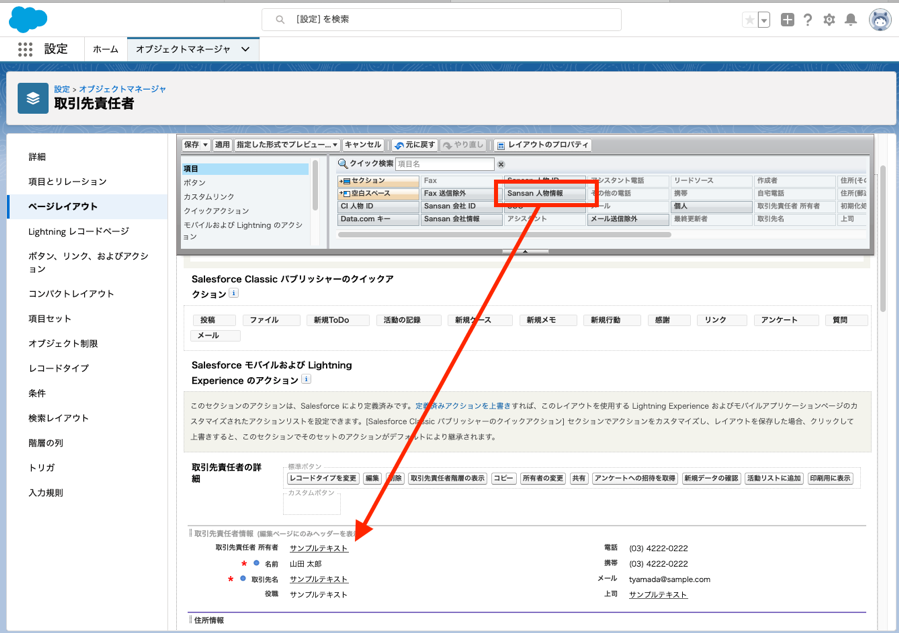Open レコードタイプ in the sidebar
Viewport: 899px width, 633px height.
(58, 368)
